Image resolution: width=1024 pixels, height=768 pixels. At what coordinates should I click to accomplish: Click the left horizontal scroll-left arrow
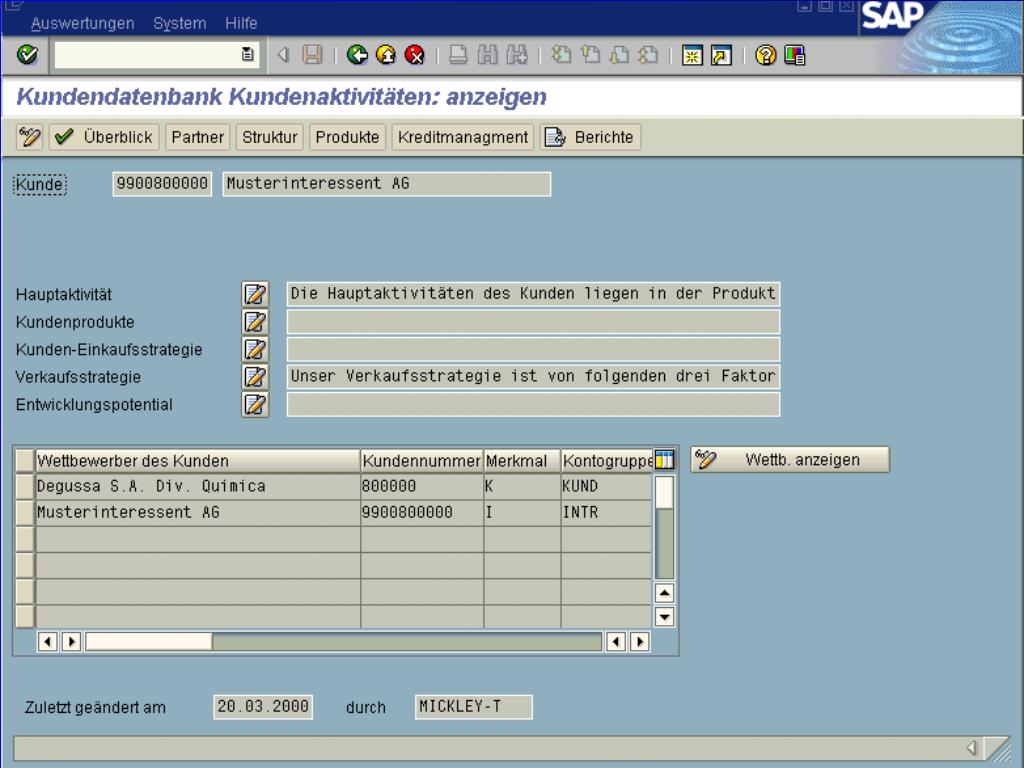tap(48, 641)
